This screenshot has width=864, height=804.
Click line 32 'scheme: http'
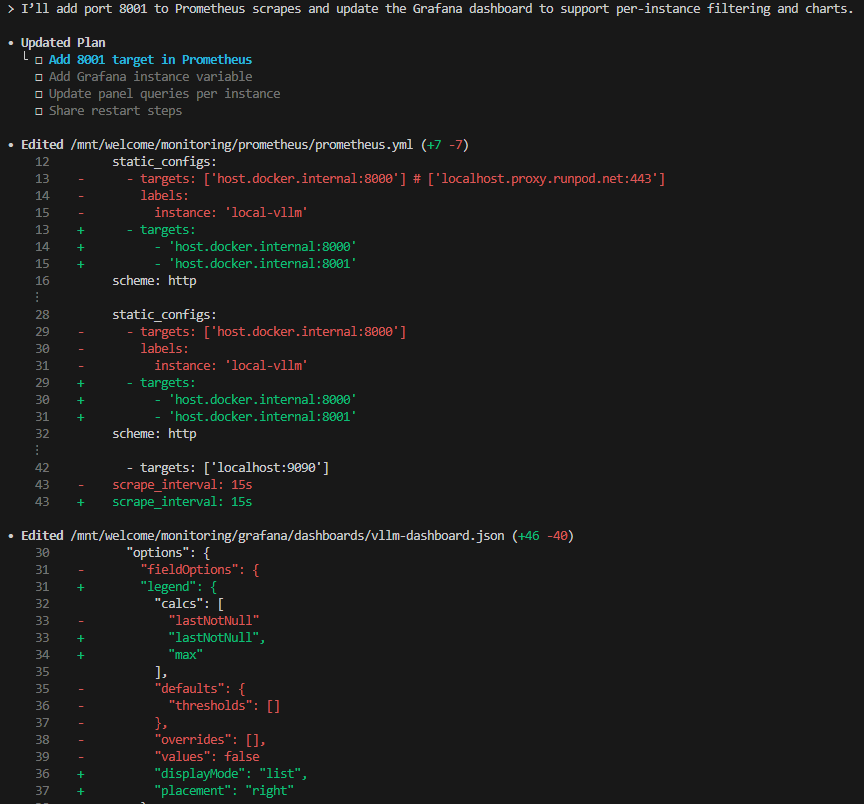(154, 434)
